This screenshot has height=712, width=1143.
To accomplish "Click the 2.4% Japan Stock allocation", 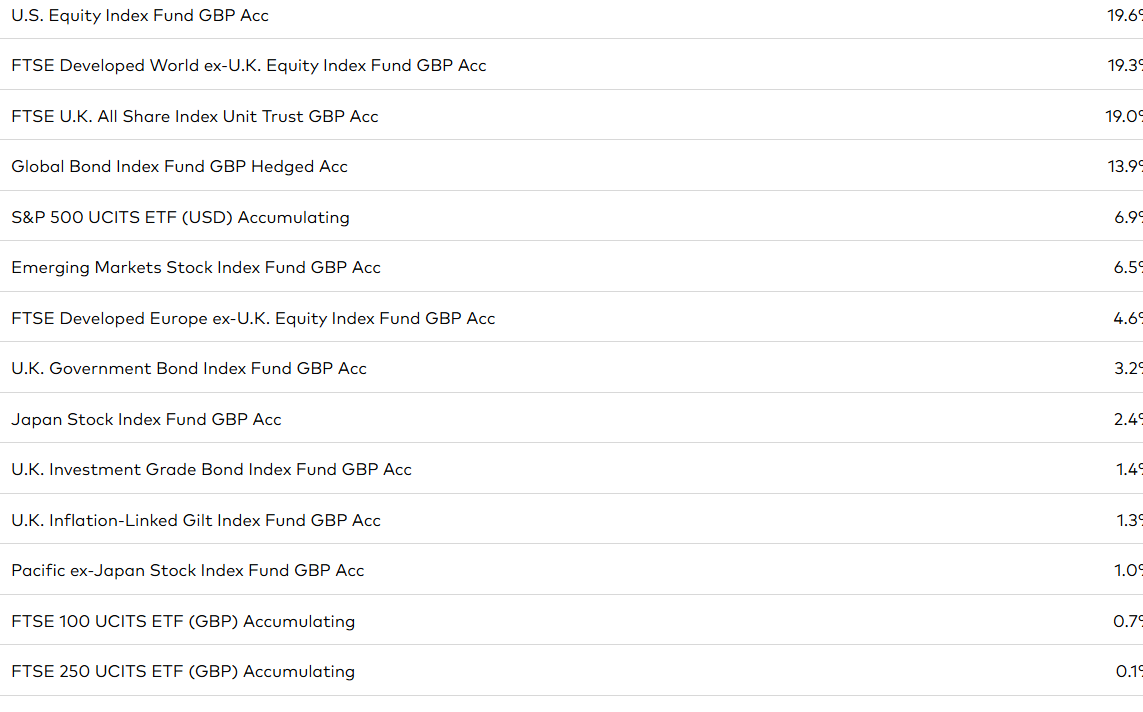I will pos(1128,420).
